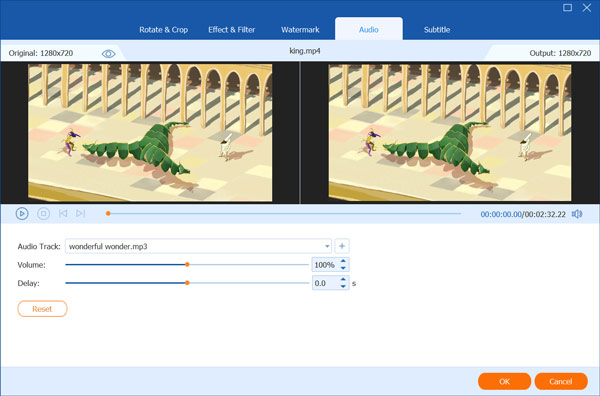
Task: Add a new audio track with plus button
Action: [x=342, y=246]
